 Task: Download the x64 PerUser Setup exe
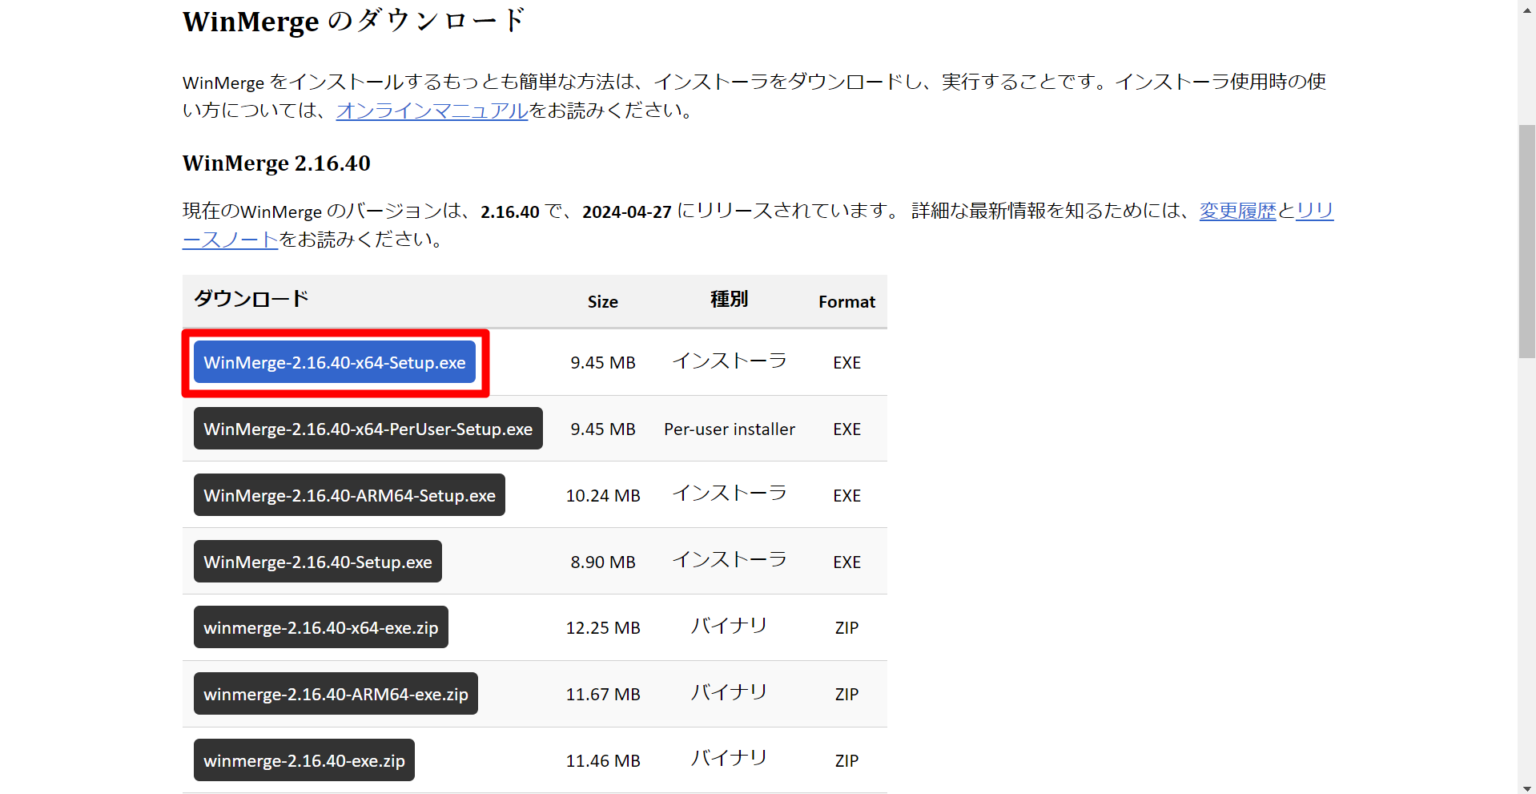(367, 428)
